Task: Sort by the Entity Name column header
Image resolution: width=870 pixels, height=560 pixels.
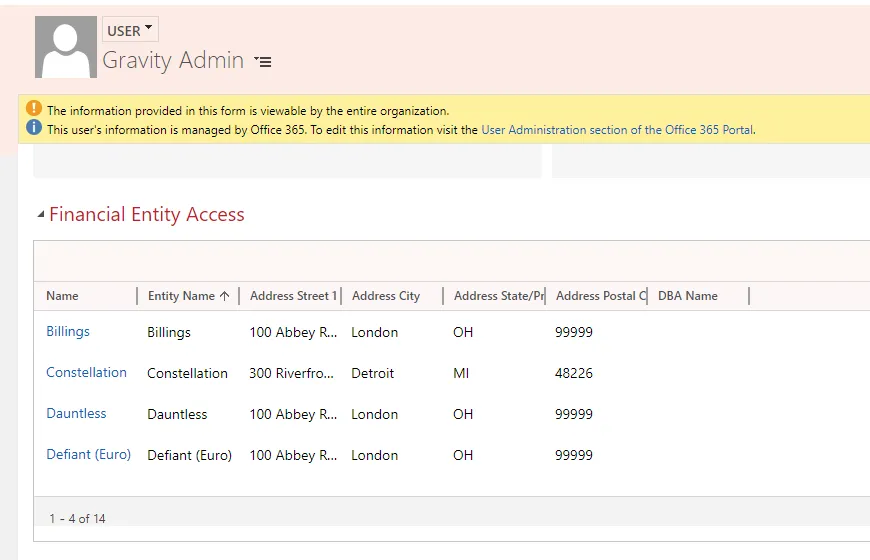Action: [x=181, y=296]
